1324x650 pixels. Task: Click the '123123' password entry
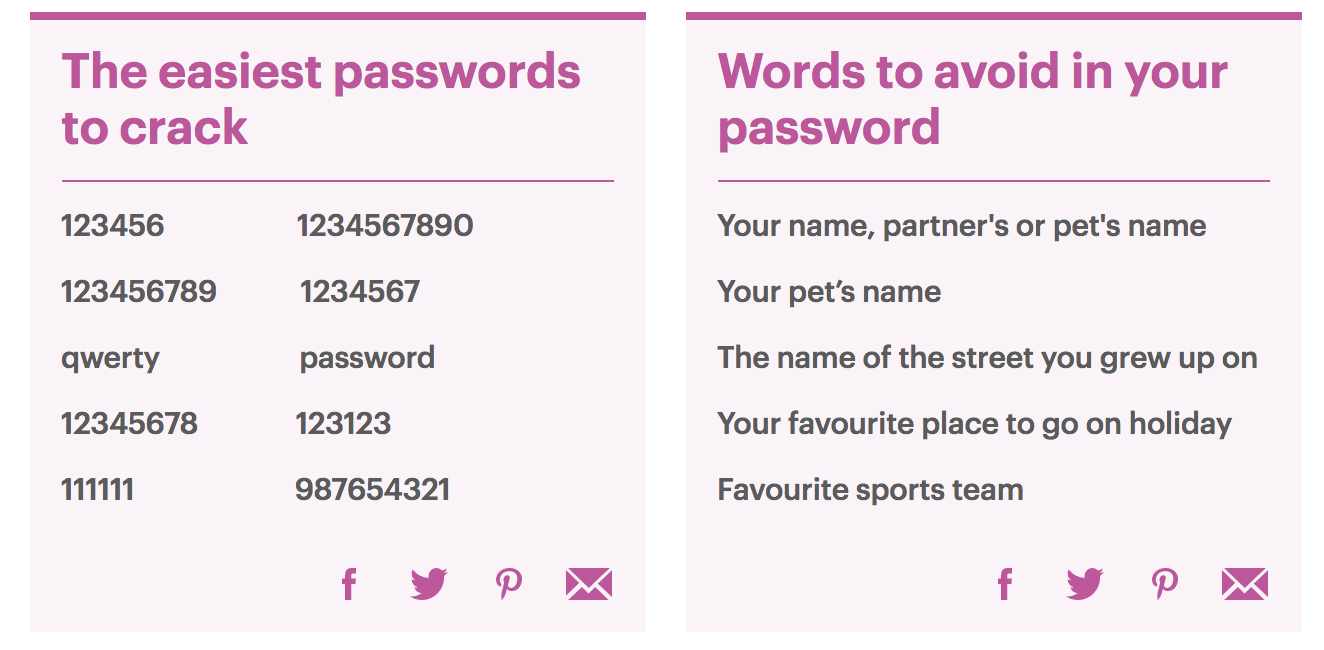[343, 424]
